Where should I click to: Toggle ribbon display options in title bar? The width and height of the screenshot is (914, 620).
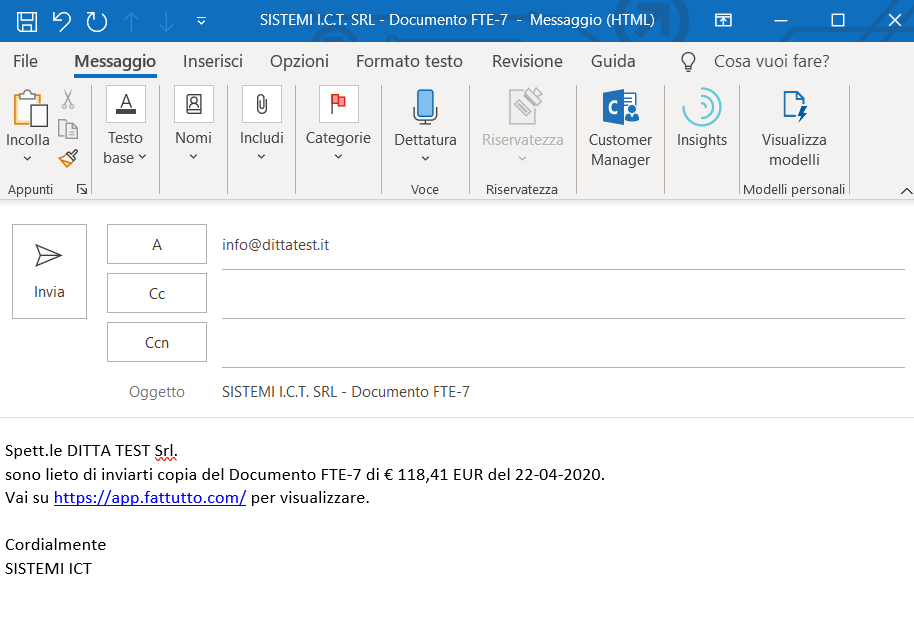(723, 21)
